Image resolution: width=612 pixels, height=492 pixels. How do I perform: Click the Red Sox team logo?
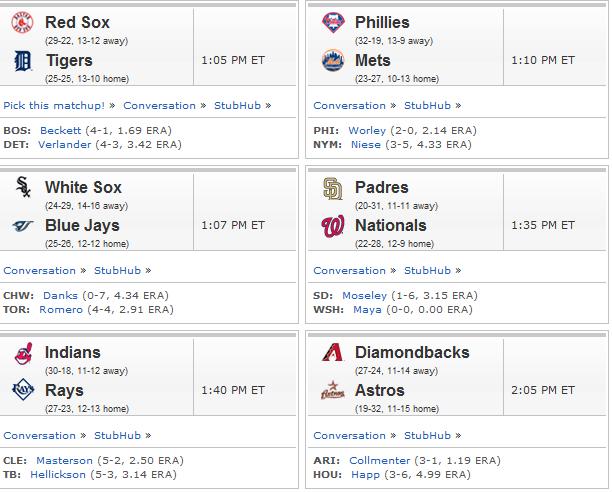point(22,23)
